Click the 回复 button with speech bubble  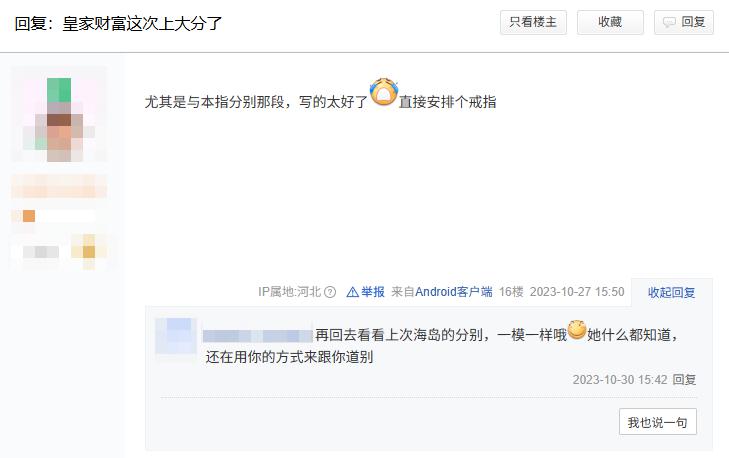pos(683,22)
